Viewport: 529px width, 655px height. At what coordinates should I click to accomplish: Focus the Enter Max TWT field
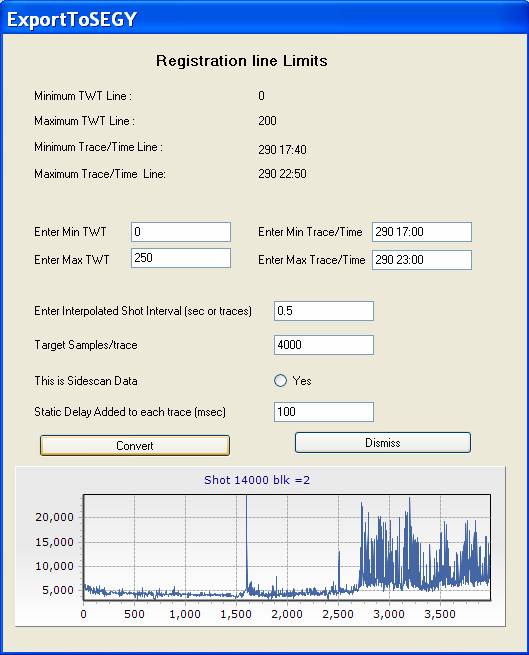181,258
